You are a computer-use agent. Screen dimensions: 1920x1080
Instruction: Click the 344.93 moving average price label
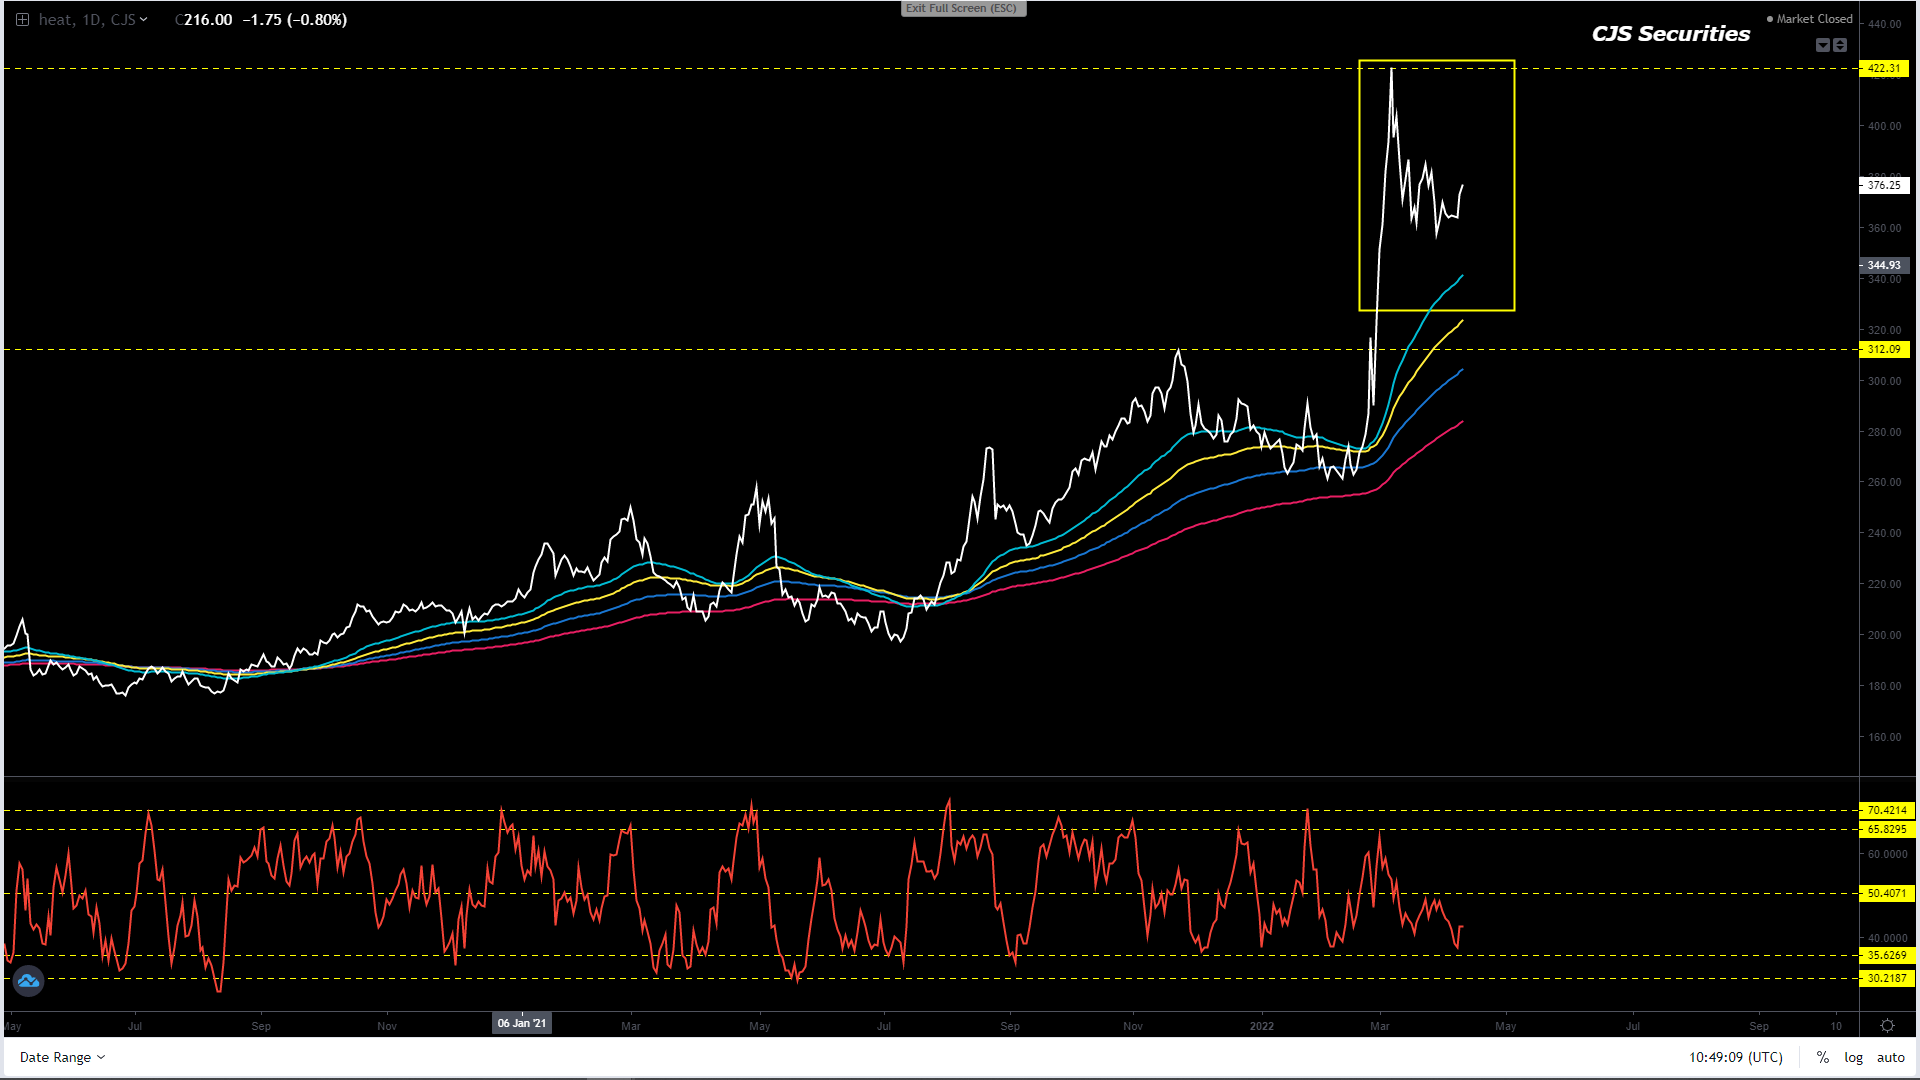pos(1884,265)
